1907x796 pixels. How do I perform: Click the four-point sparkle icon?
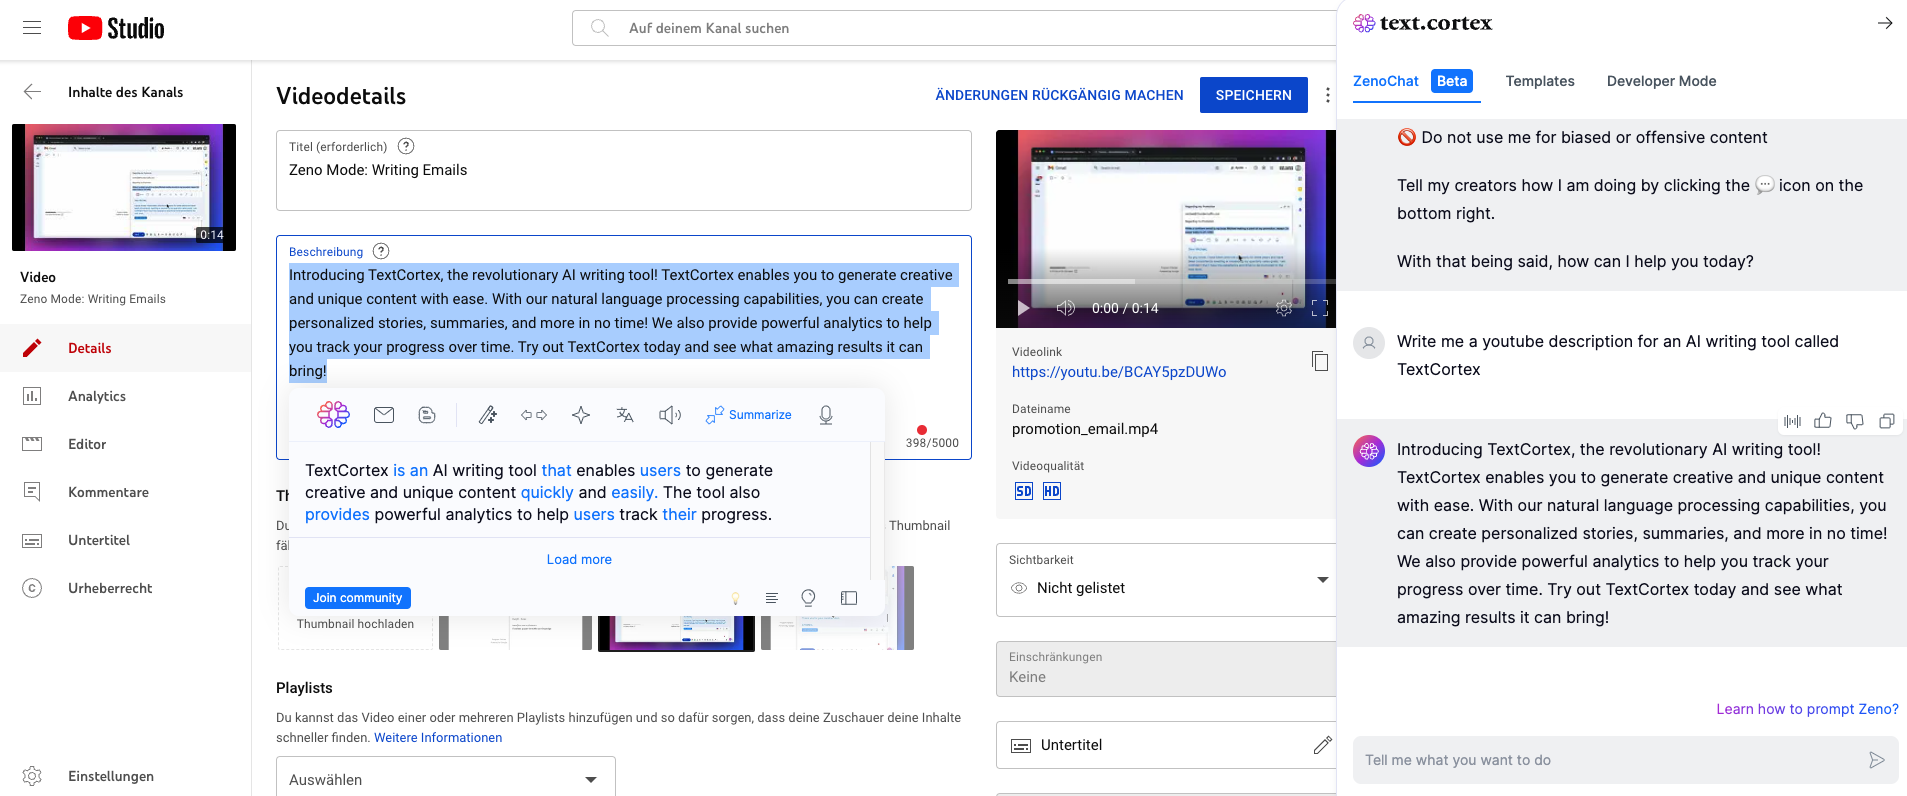[581, 415]
